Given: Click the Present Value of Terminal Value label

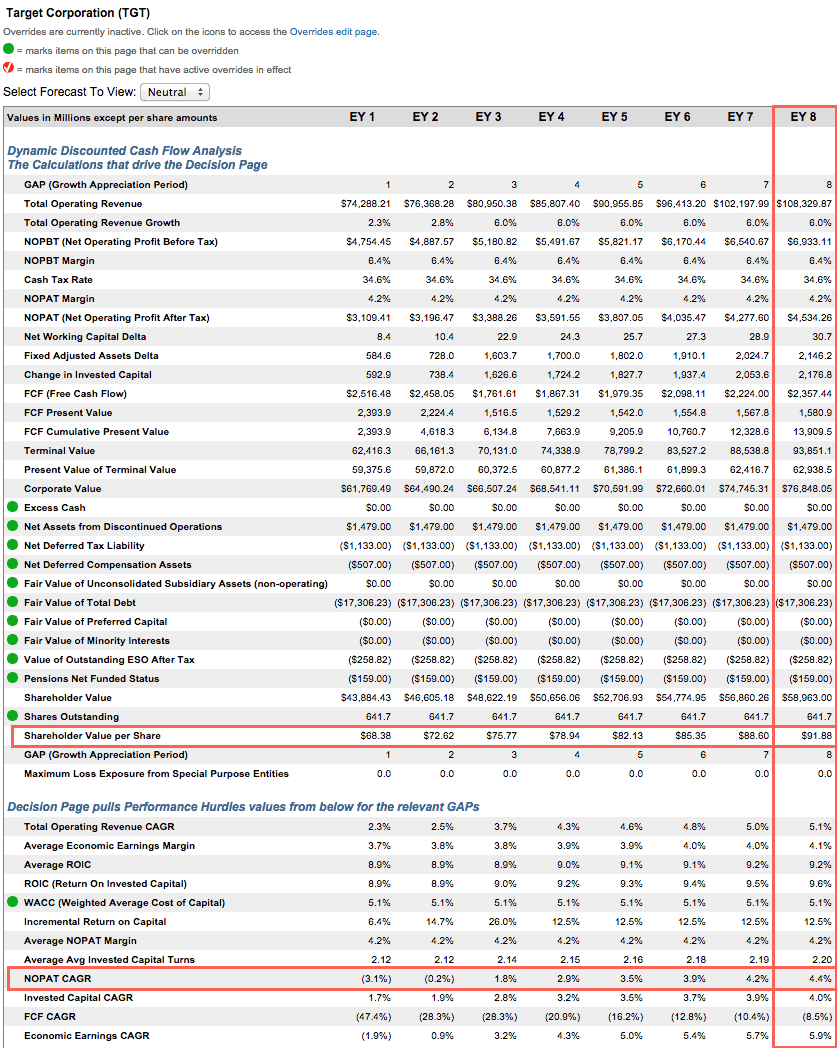Looking at the screenshot, I should [100, 469].
